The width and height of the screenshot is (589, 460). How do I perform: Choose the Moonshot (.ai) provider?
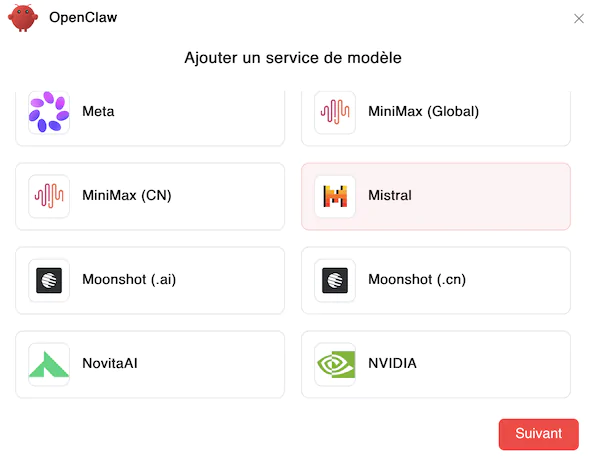coord(150,280)
